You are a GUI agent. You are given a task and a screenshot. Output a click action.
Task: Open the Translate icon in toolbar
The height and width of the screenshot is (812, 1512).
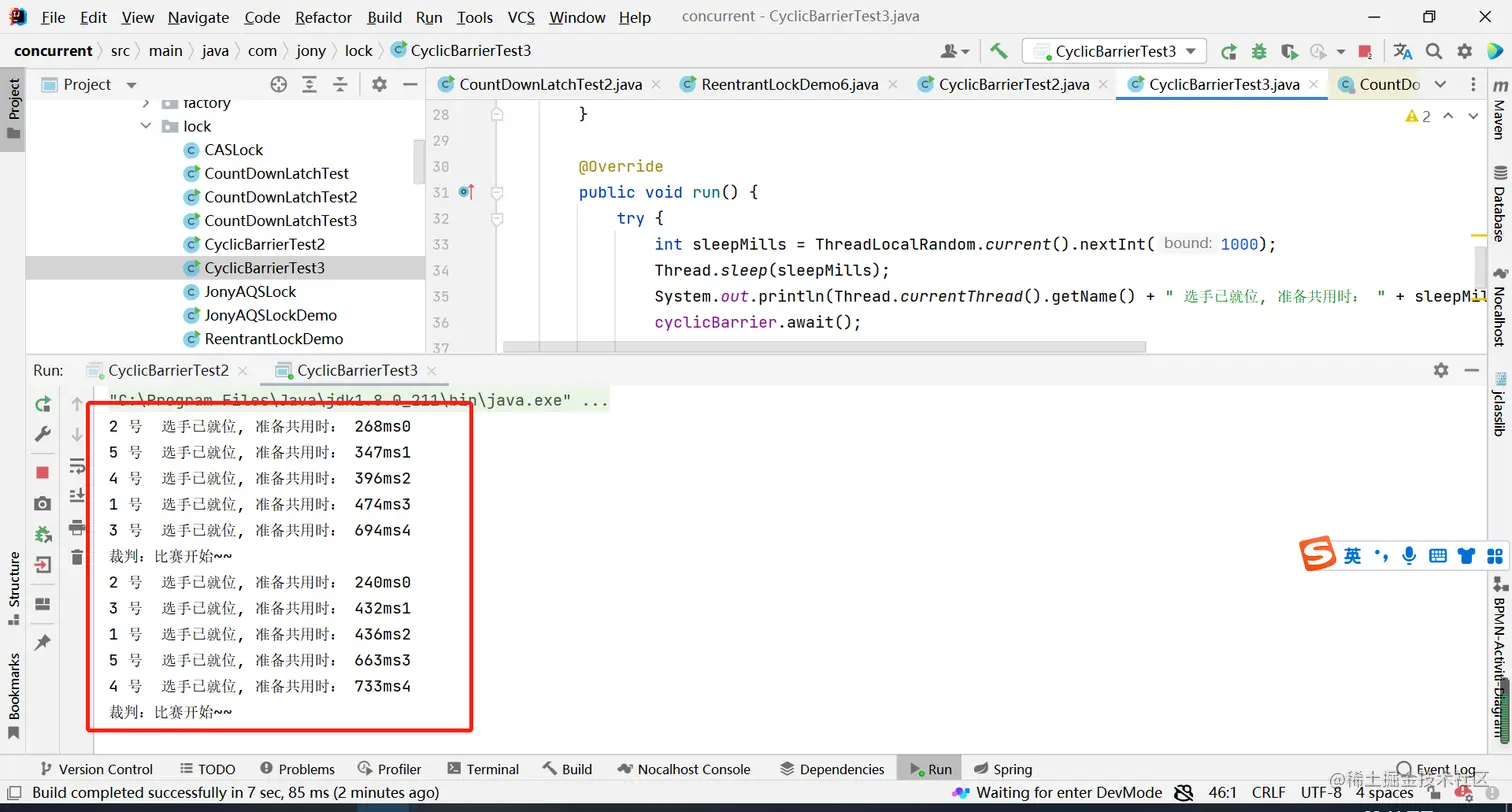1402,51
